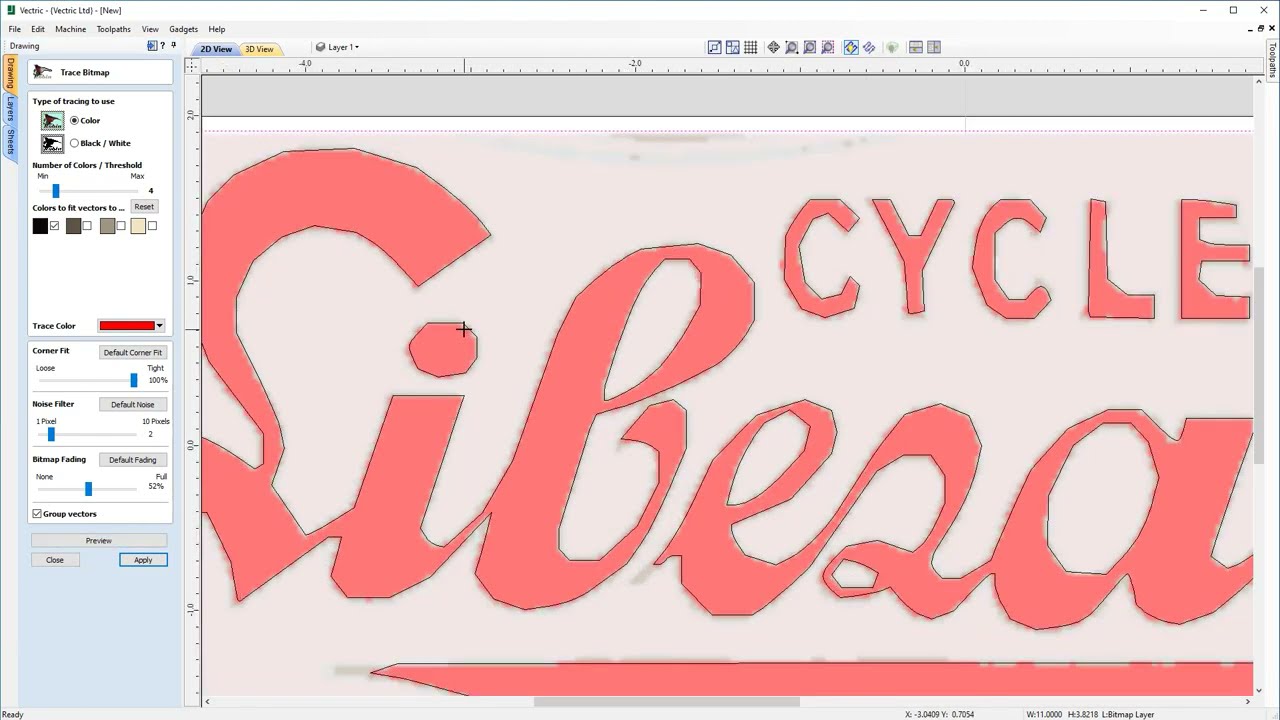Image resolution: width=1280 pixels, height=720 pixels.
Task: Click the greyed-out lightbulb toolbar icon
Action: click(x=891, y=47)
